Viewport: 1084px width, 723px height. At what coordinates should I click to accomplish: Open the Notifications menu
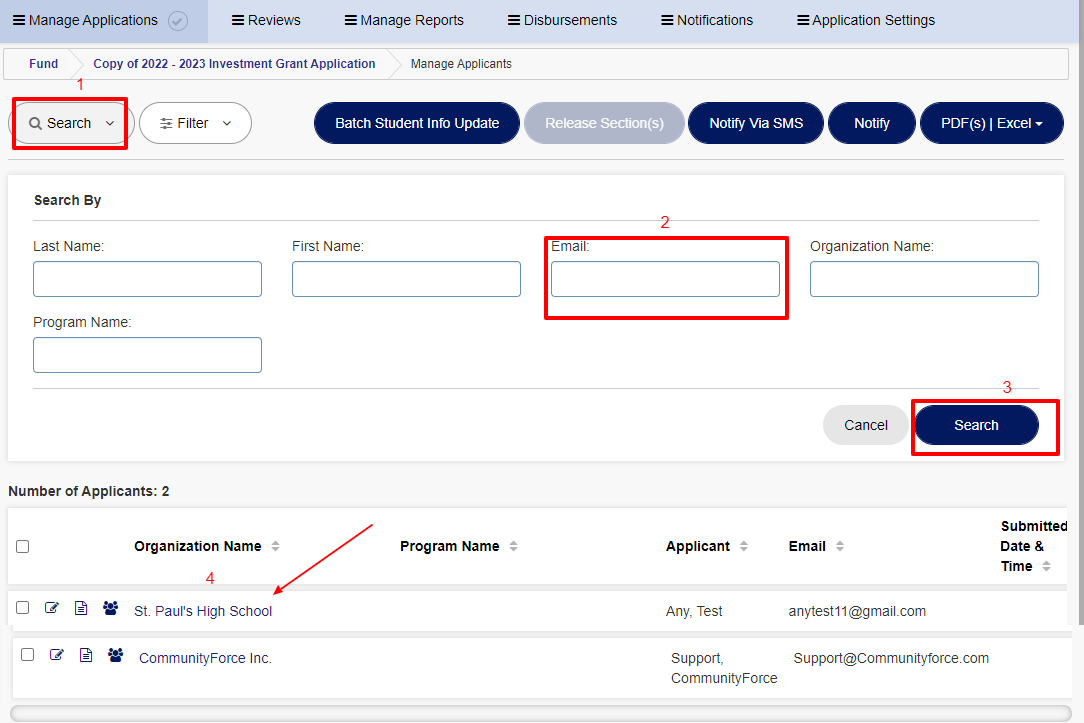[707, 21]
